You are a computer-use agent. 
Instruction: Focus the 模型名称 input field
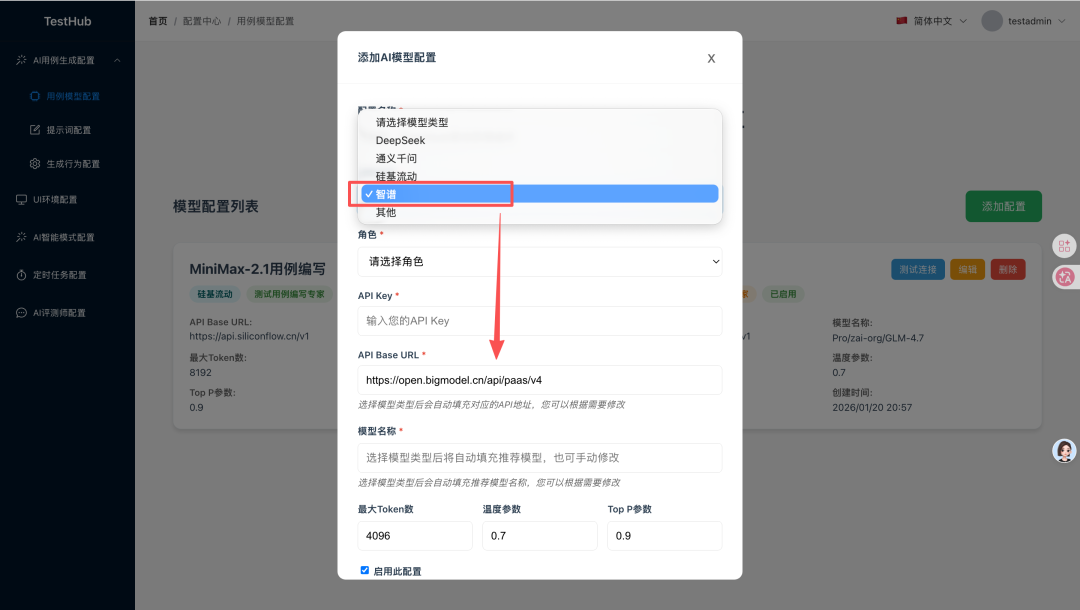[x=539, y=458]
